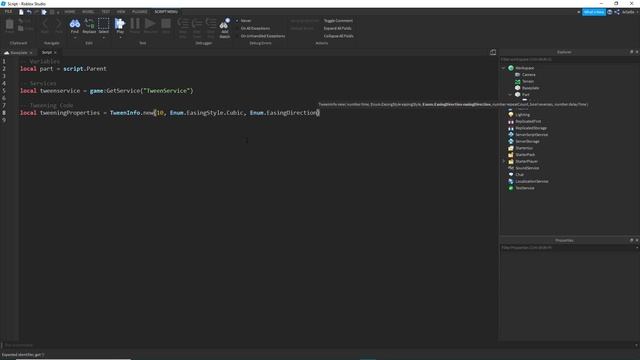Select the On All Exceptions option
The width and height of the screenshot is (640, 360).
point(255,28)
